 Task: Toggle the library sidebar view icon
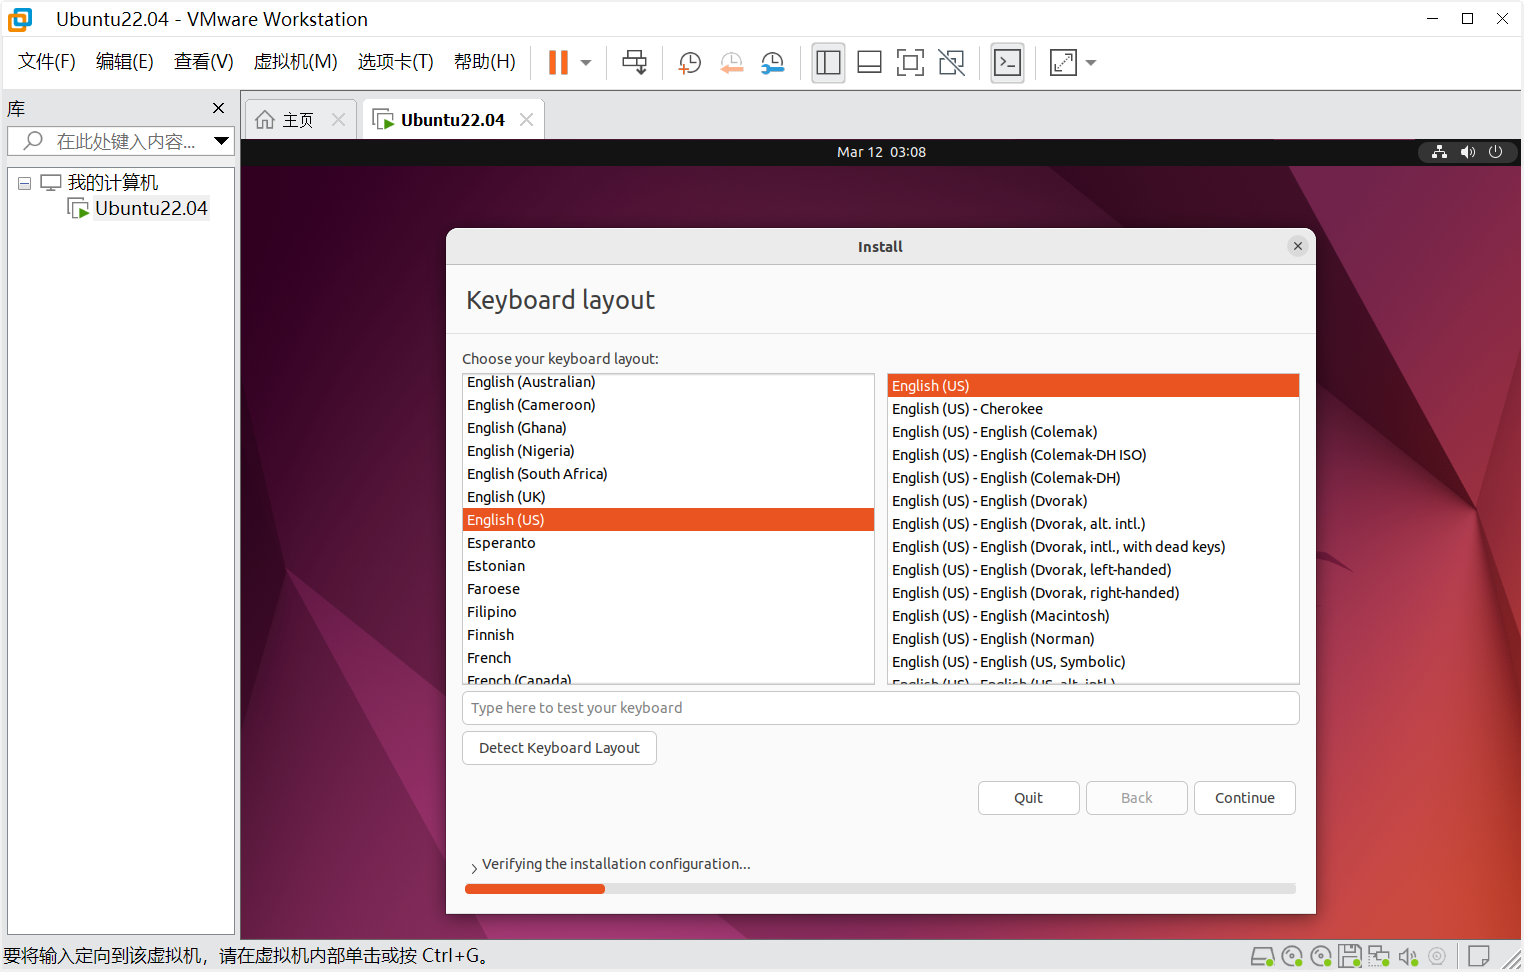828,63
